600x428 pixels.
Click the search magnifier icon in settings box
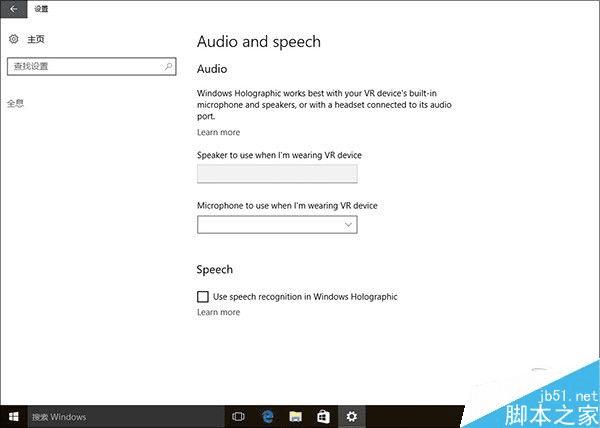(168, 67)
